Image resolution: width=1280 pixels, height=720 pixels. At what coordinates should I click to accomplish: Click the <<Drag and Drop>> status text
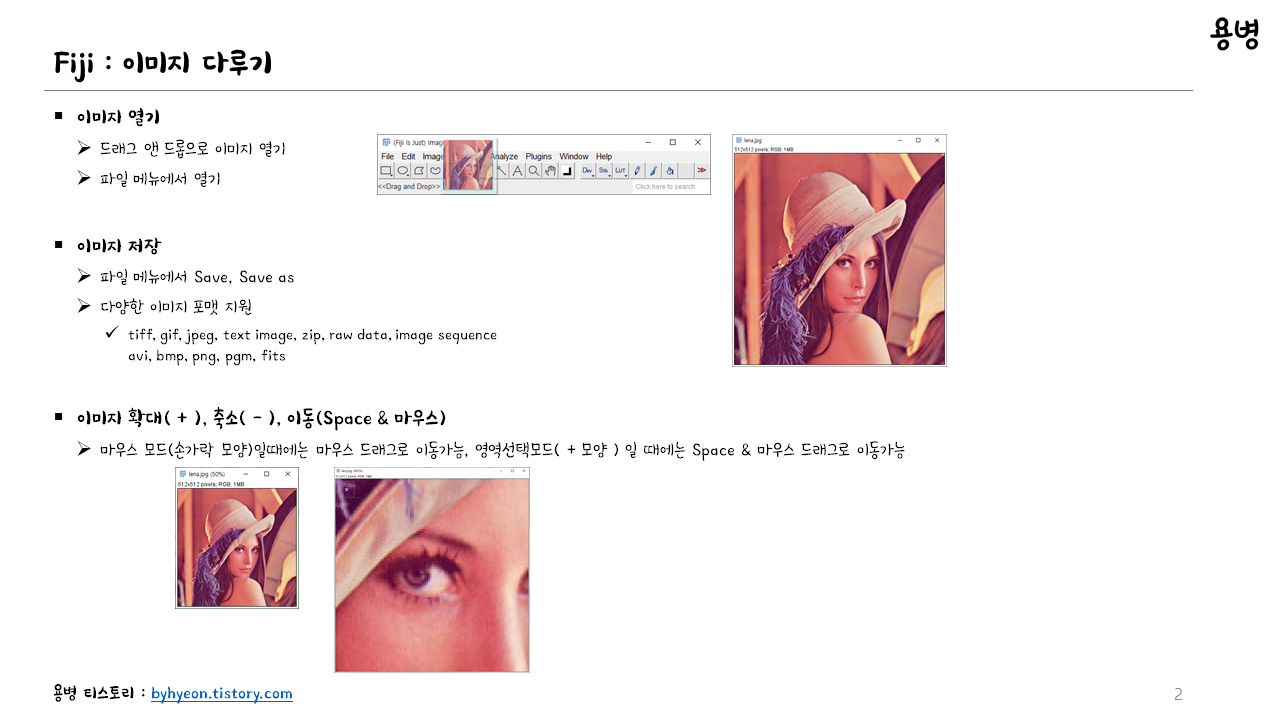point(409,187)
